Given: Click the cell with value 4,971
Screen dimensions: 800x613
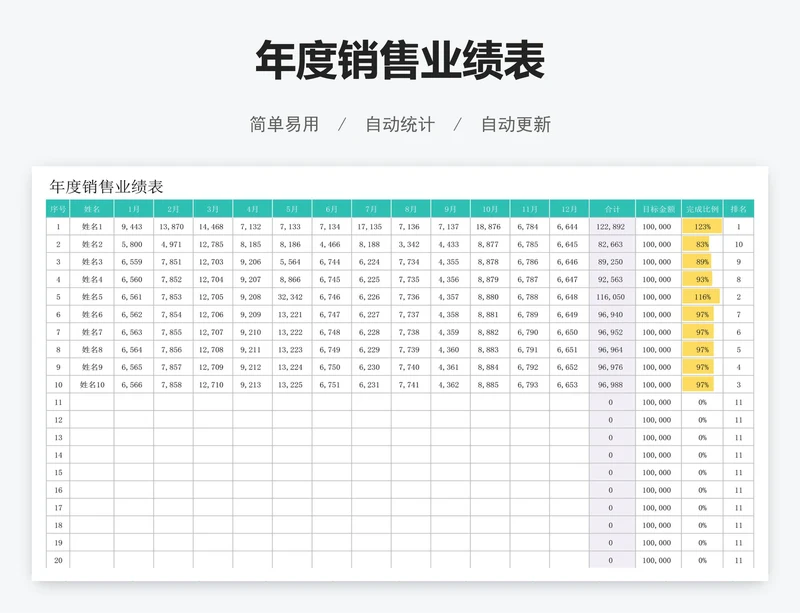Looking at the screenshot, I should click(171, 244).
